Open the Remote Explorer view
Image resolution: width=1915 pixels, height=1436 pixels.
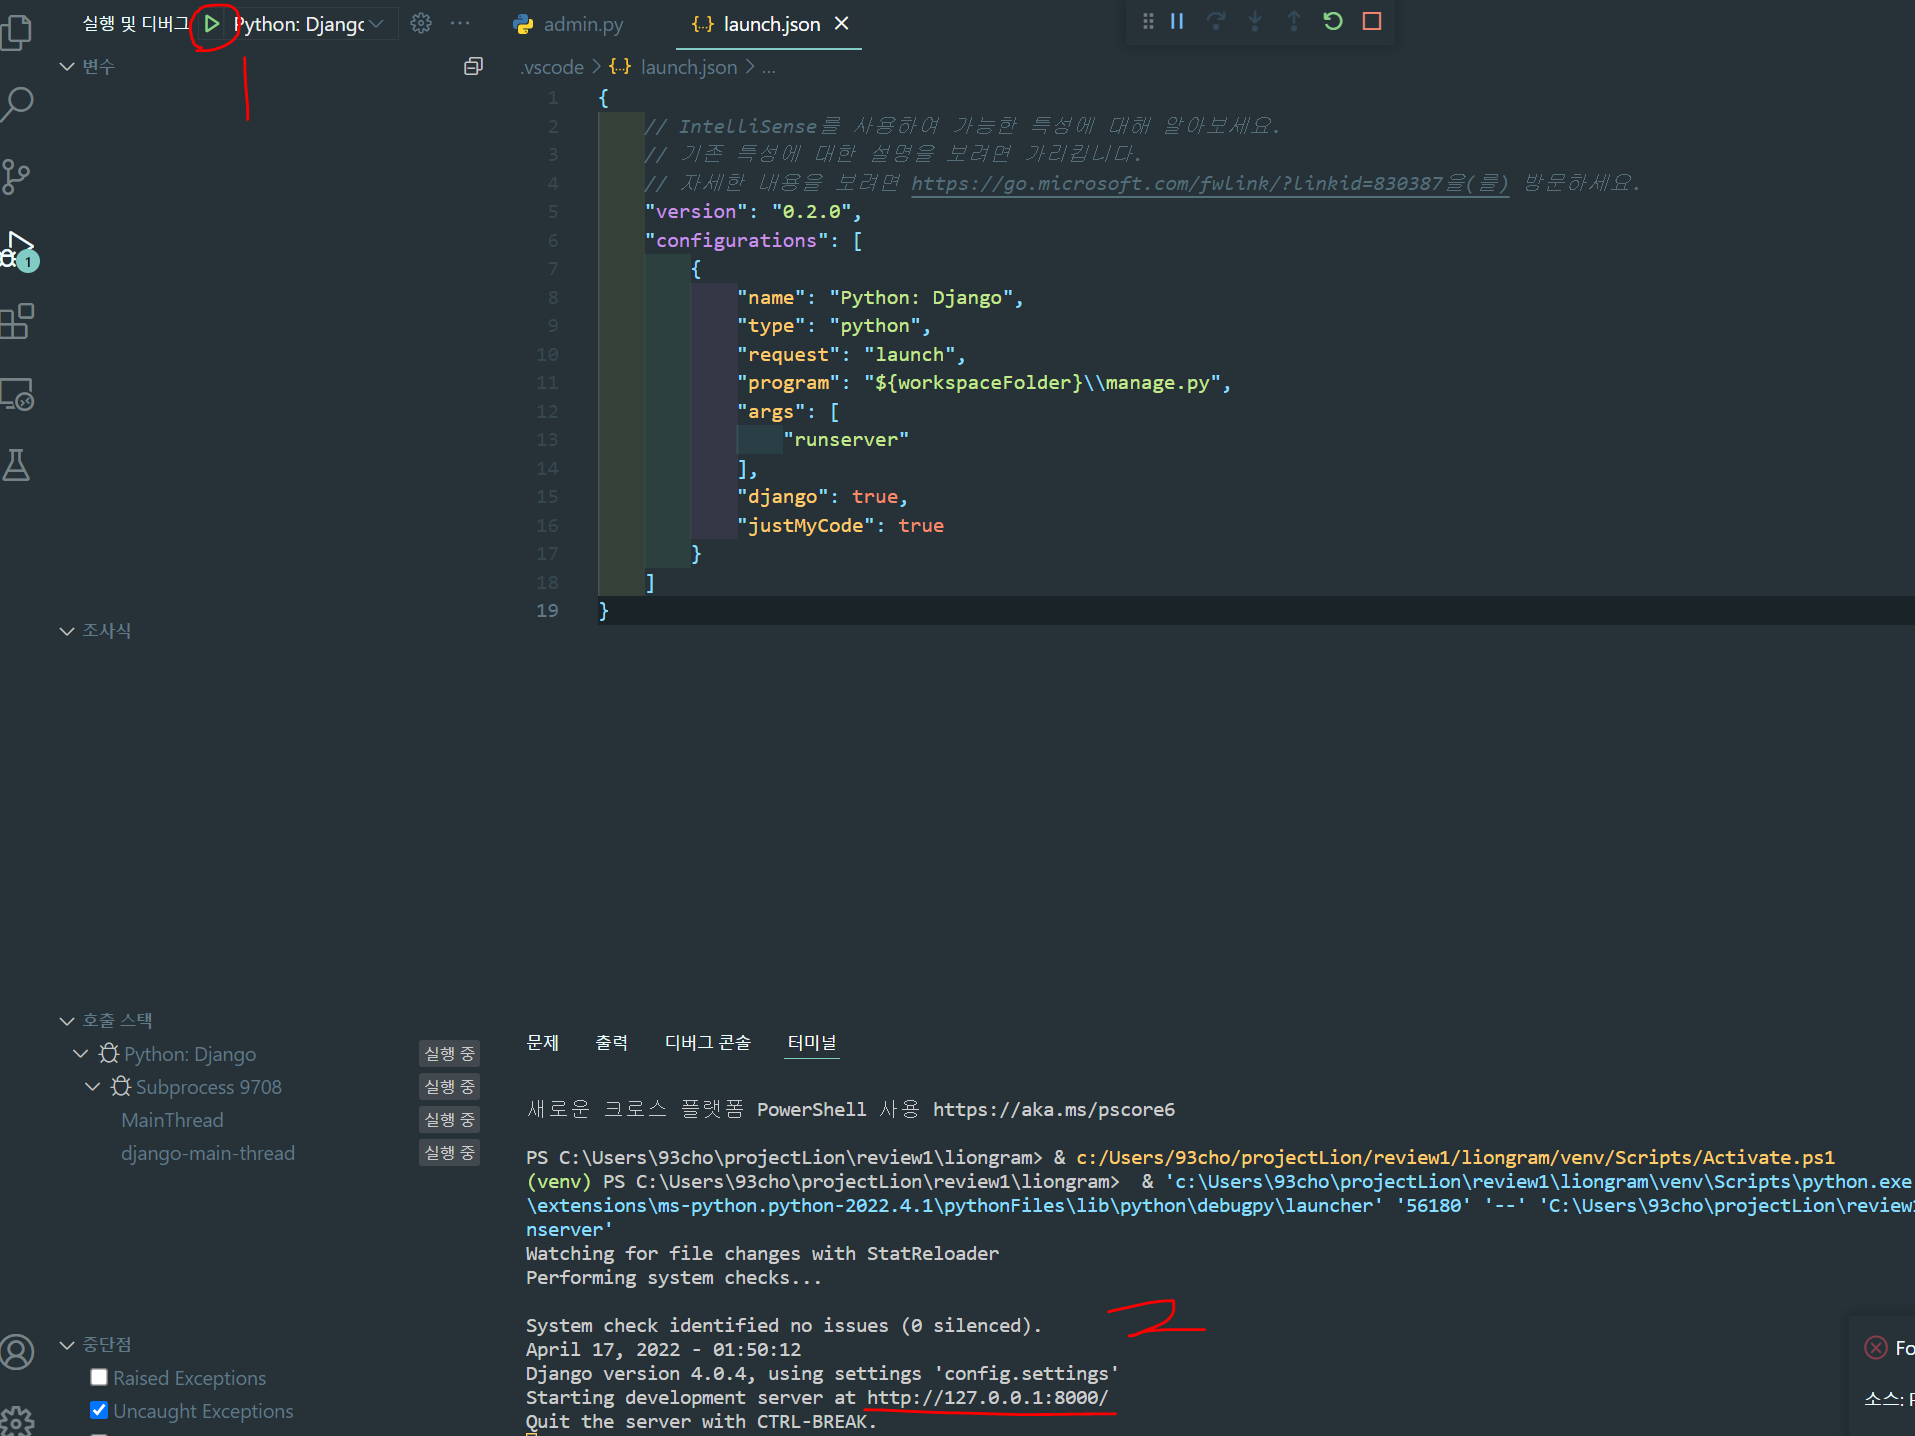point(17,394)
